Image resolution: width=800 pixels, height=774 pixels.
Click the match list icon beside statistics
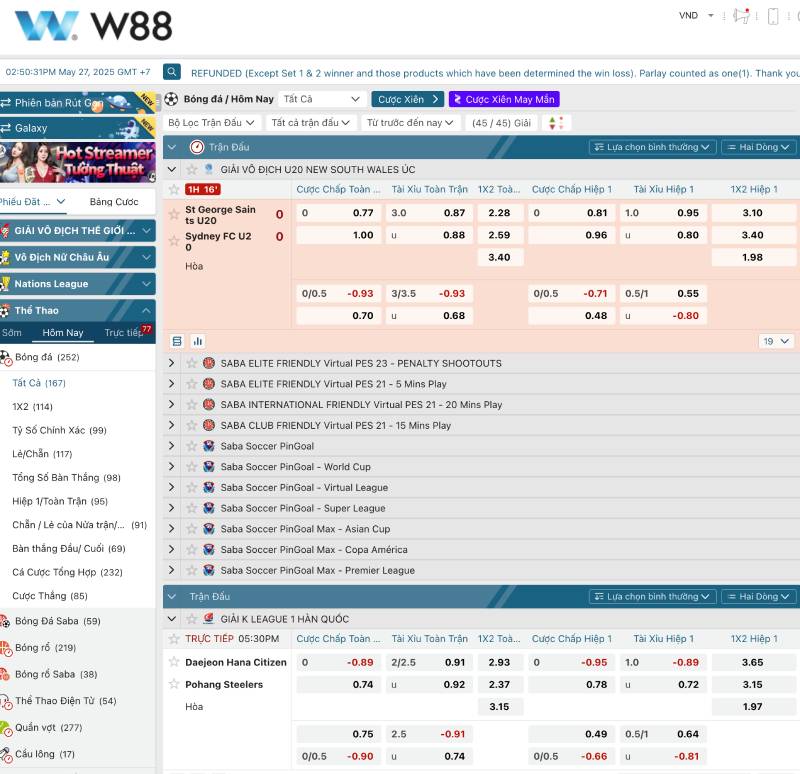[177, 341]
